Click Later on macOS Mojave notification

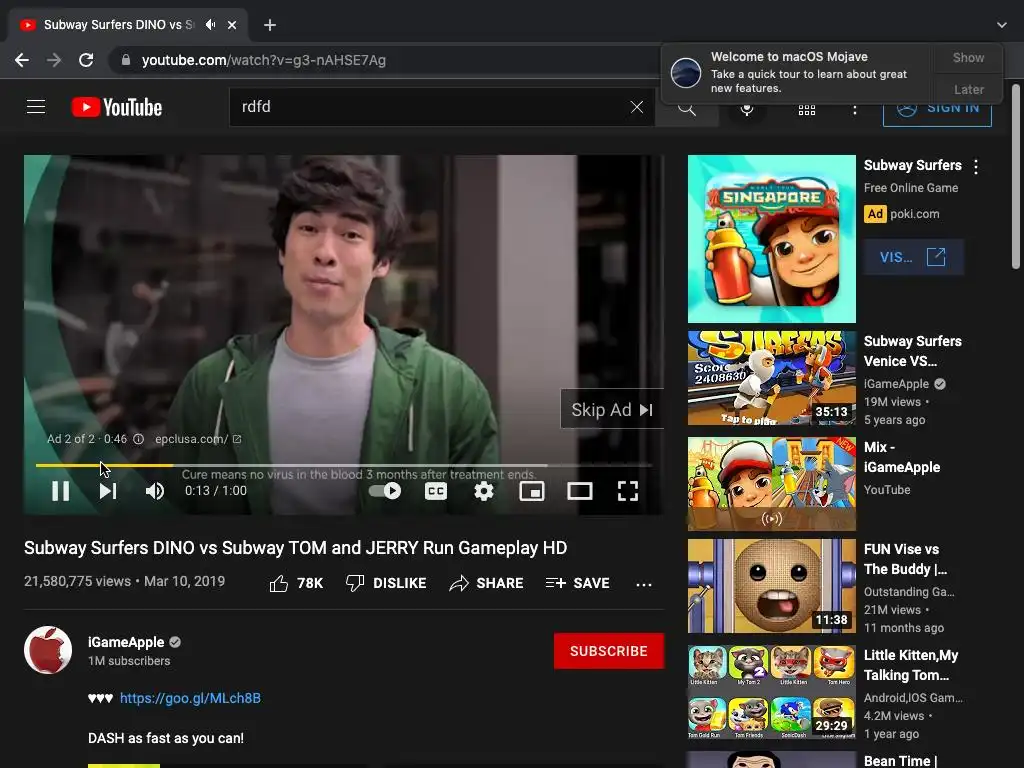tap(968, 89)
